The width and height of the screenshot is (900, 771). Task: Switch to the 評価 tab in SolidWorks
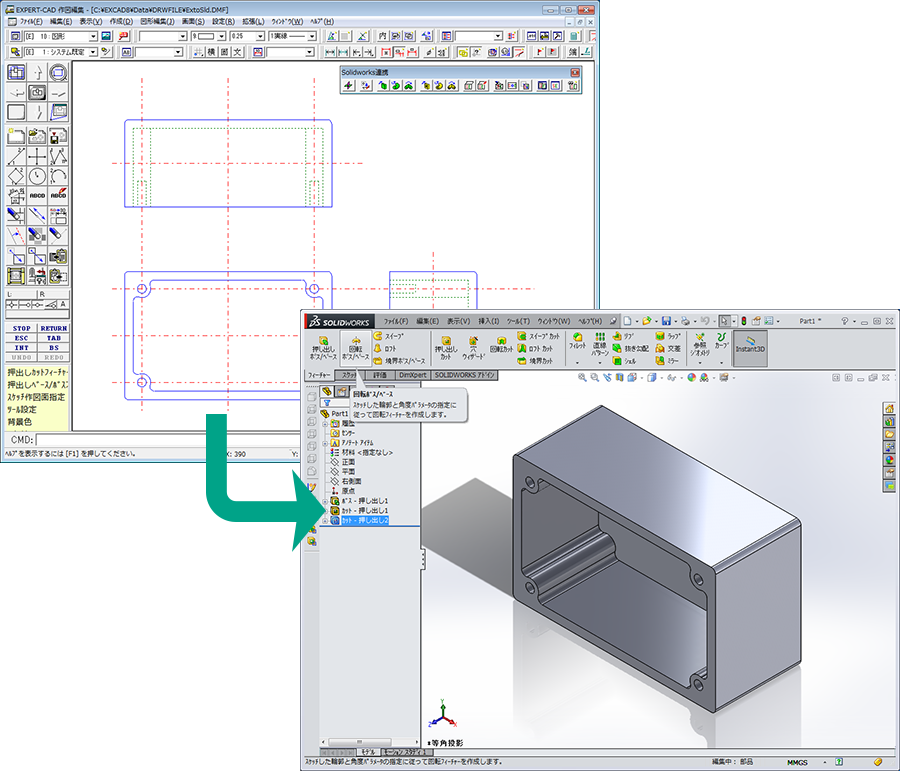pos(380,375)
